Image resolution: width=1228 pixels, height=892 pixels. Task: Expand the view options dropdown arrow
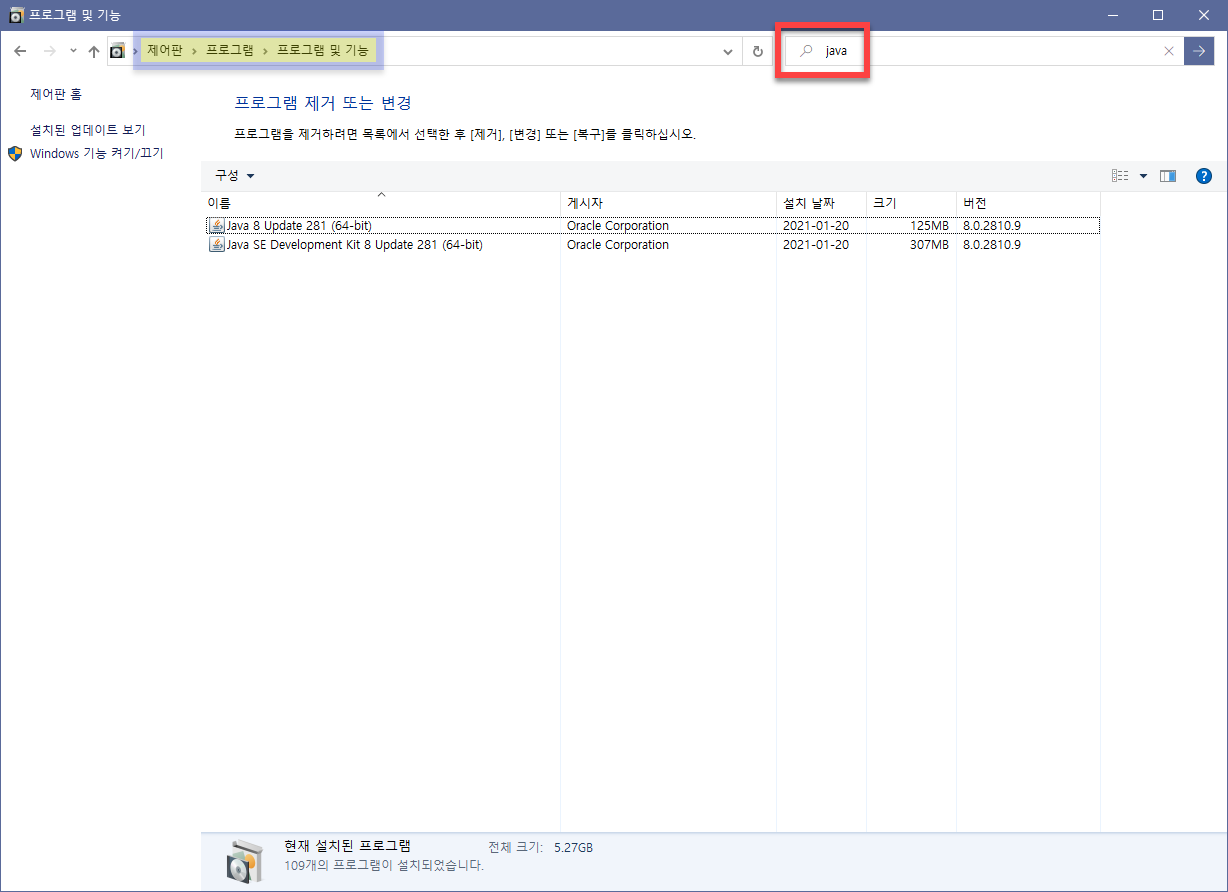point(1143,176)
